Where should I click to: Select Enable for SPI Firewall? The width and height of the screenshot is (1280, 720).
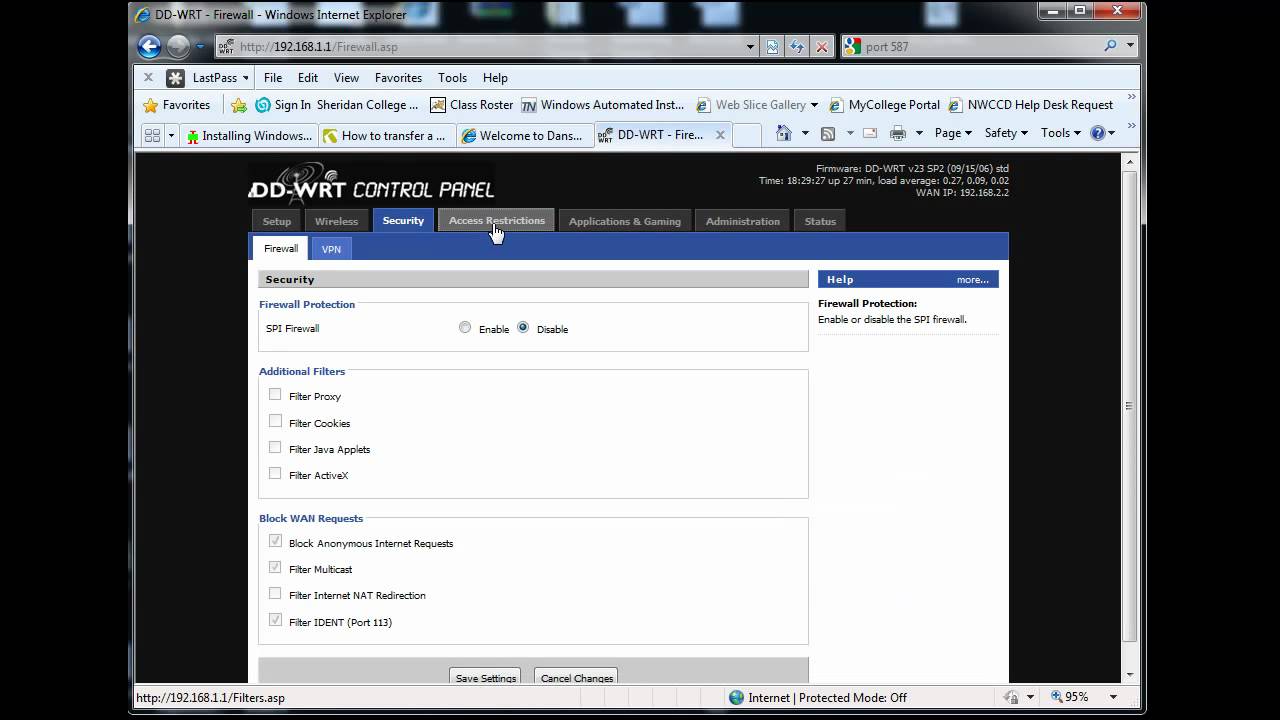pyautogui.click(x=465, y=328)
